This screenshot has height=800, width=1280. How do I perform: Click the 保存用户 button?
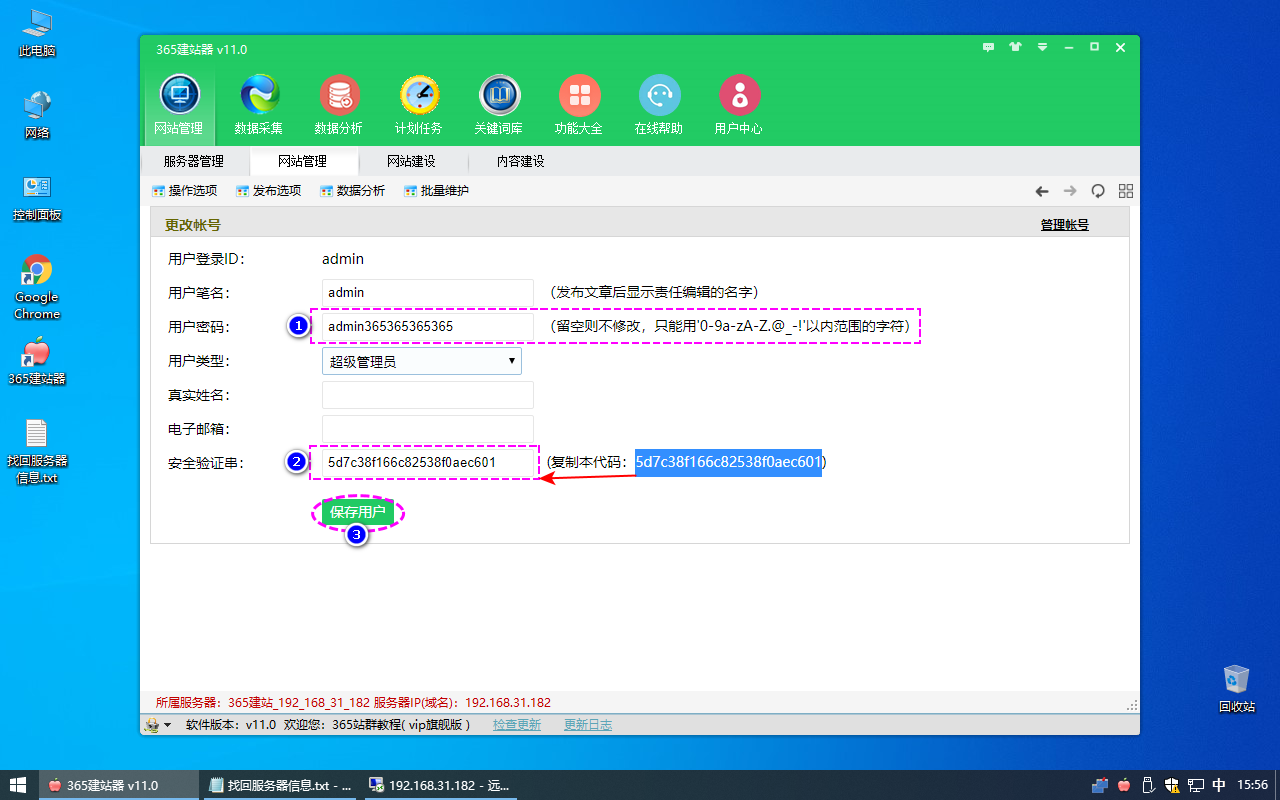click(x=358, y=512)
